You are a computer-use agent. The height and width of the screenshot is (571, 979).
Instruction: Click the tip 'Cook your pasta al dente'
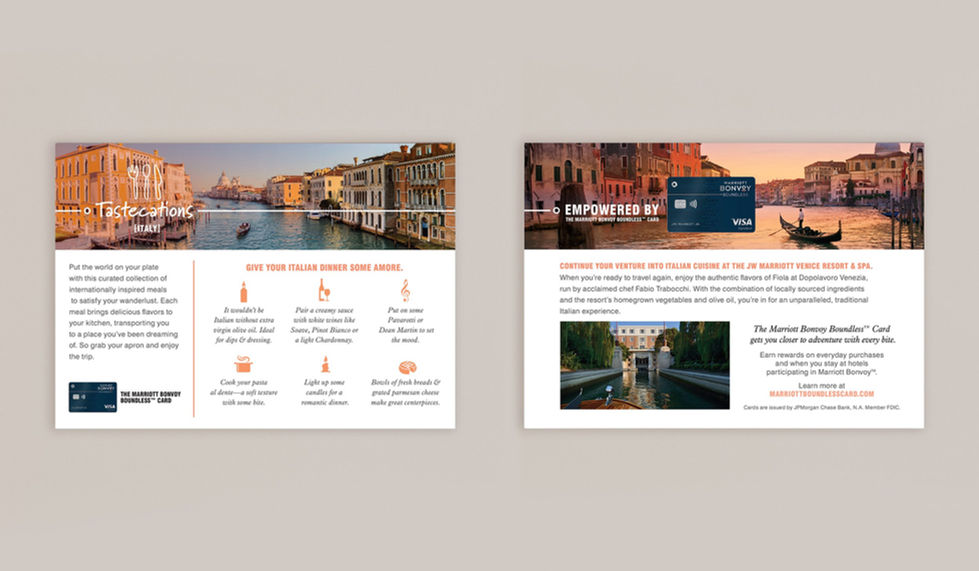244,393
